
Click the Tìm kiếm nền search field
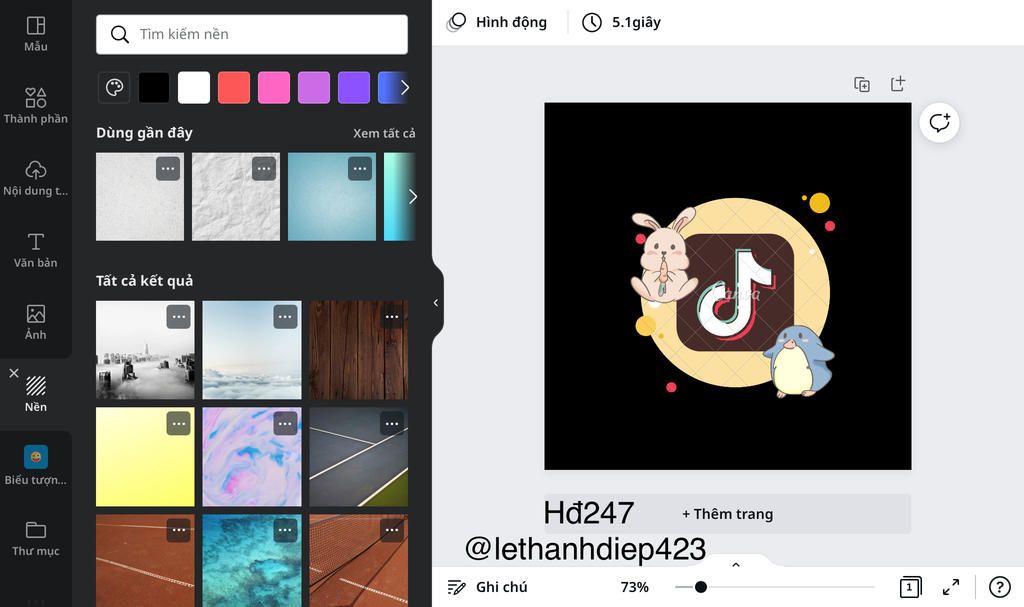251,34
